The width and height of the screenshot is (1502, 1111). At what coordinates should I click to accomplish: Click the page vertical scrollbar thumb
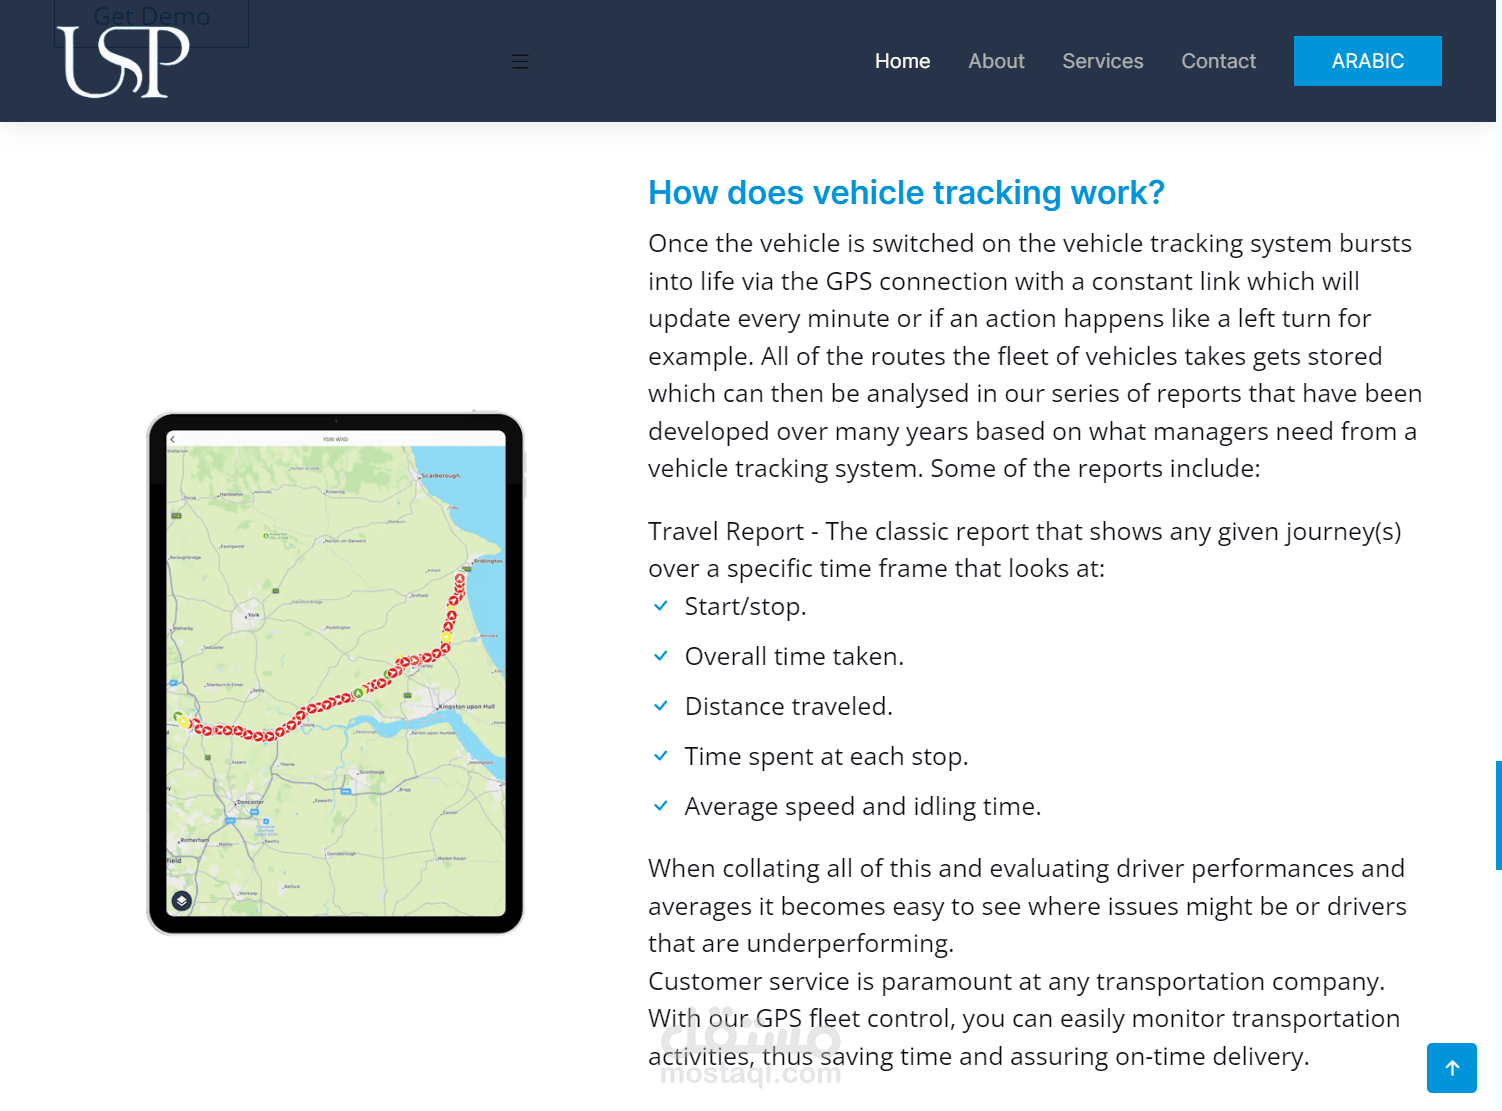(1498, 815)
